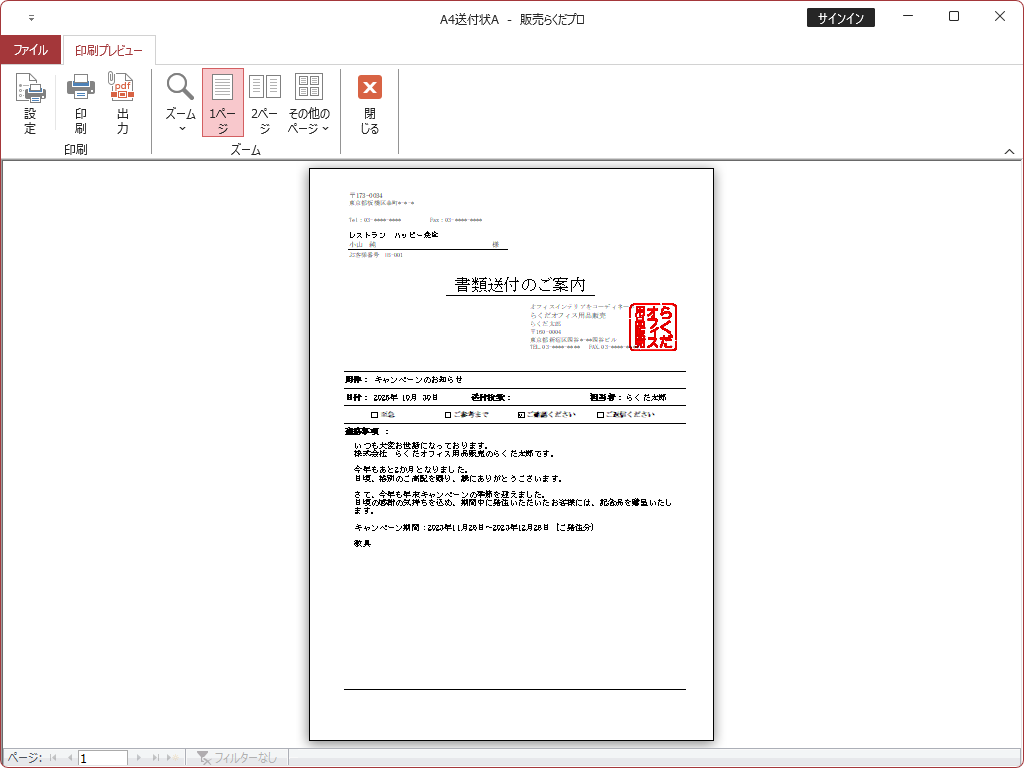1024x768 pixels.
Task: Jump to last page in page navigator
Action: tap(154, 758)
